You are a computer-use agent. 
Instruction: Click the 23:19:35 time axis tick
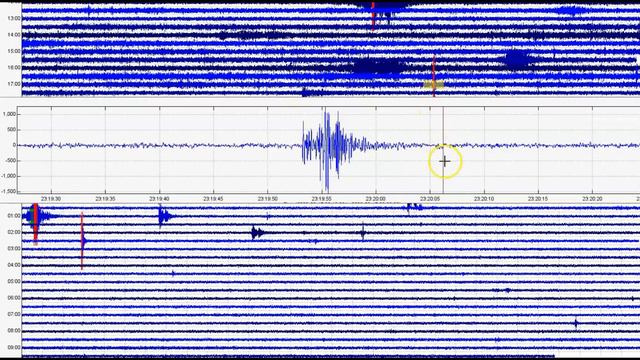click(x=105, y=199)
